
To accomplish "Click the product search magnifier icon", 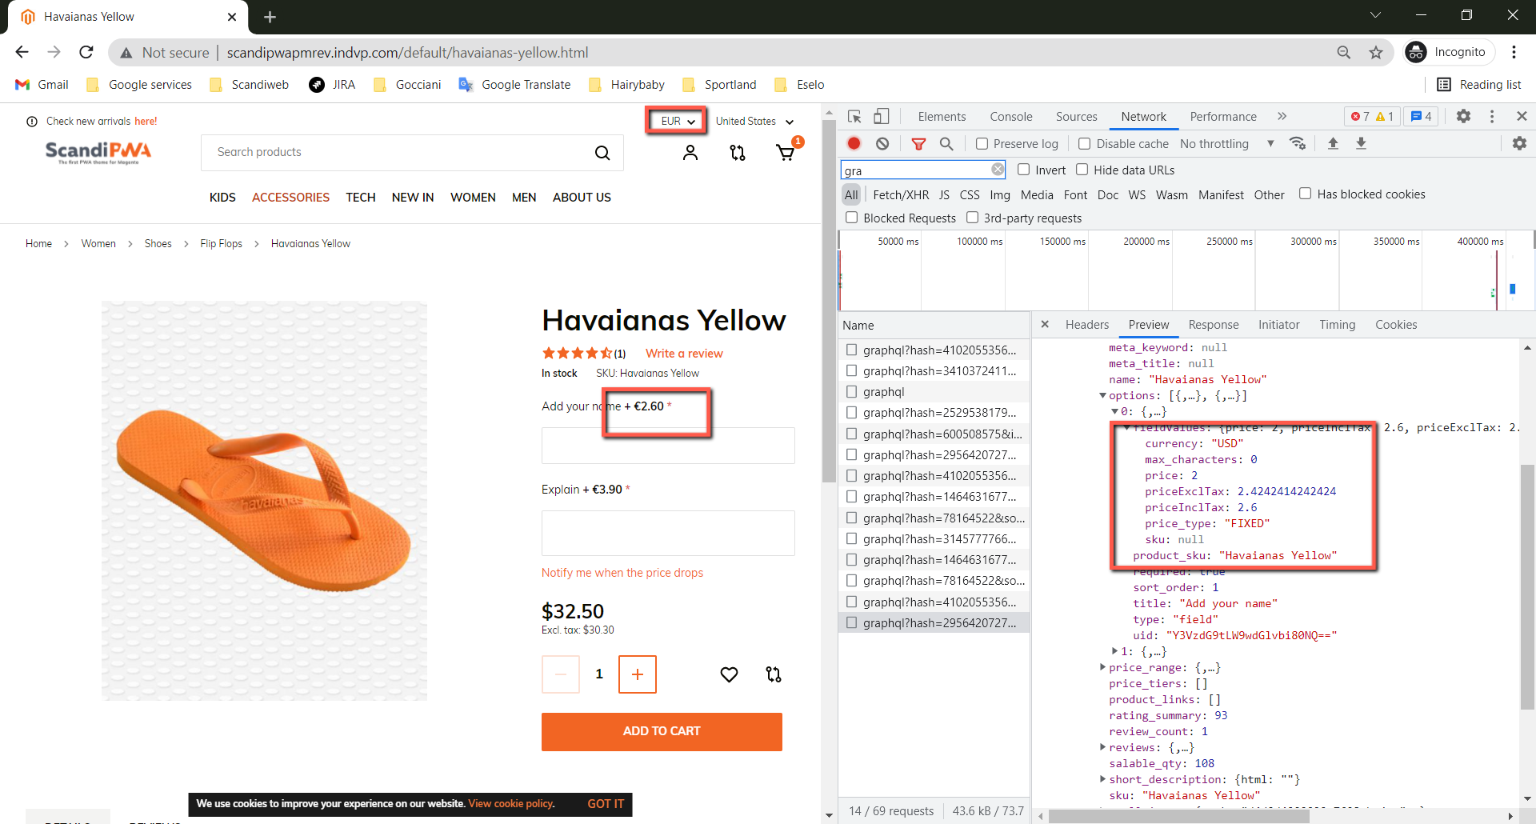I will [x=602, y=153].
